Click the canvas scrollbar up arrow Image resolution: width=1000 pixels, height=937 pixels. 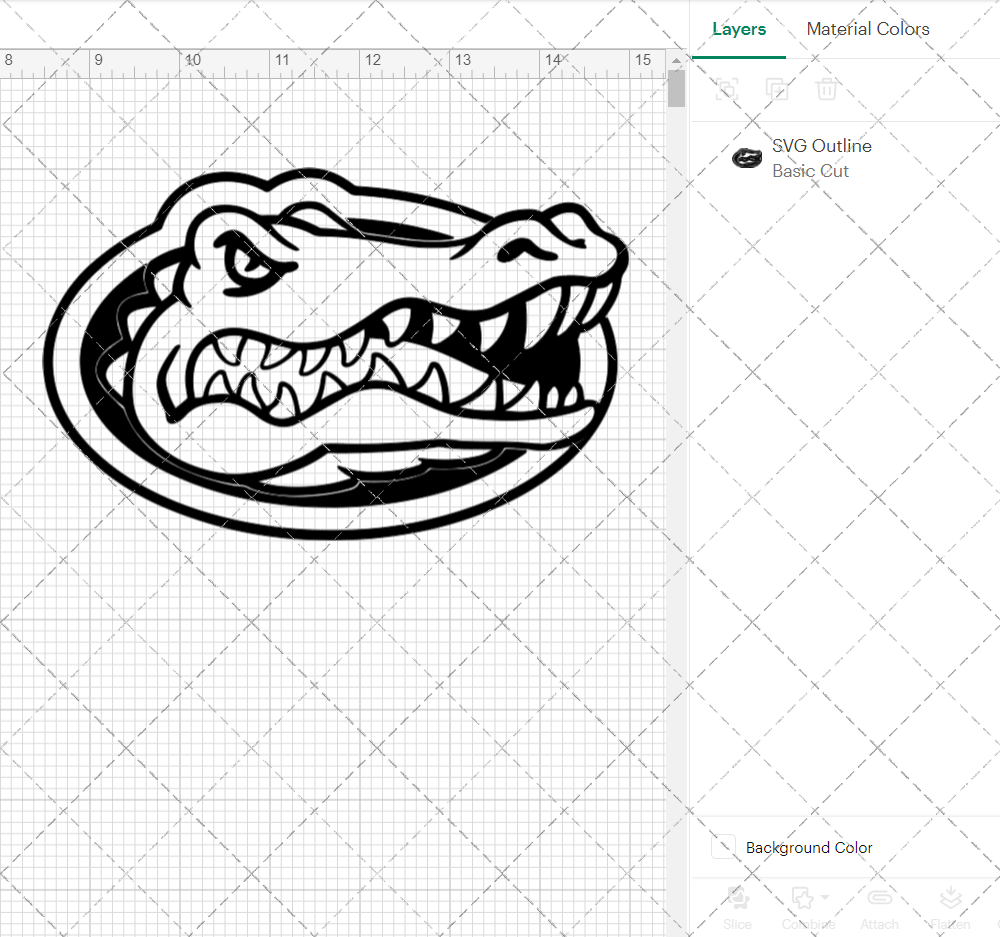[676, 60]
